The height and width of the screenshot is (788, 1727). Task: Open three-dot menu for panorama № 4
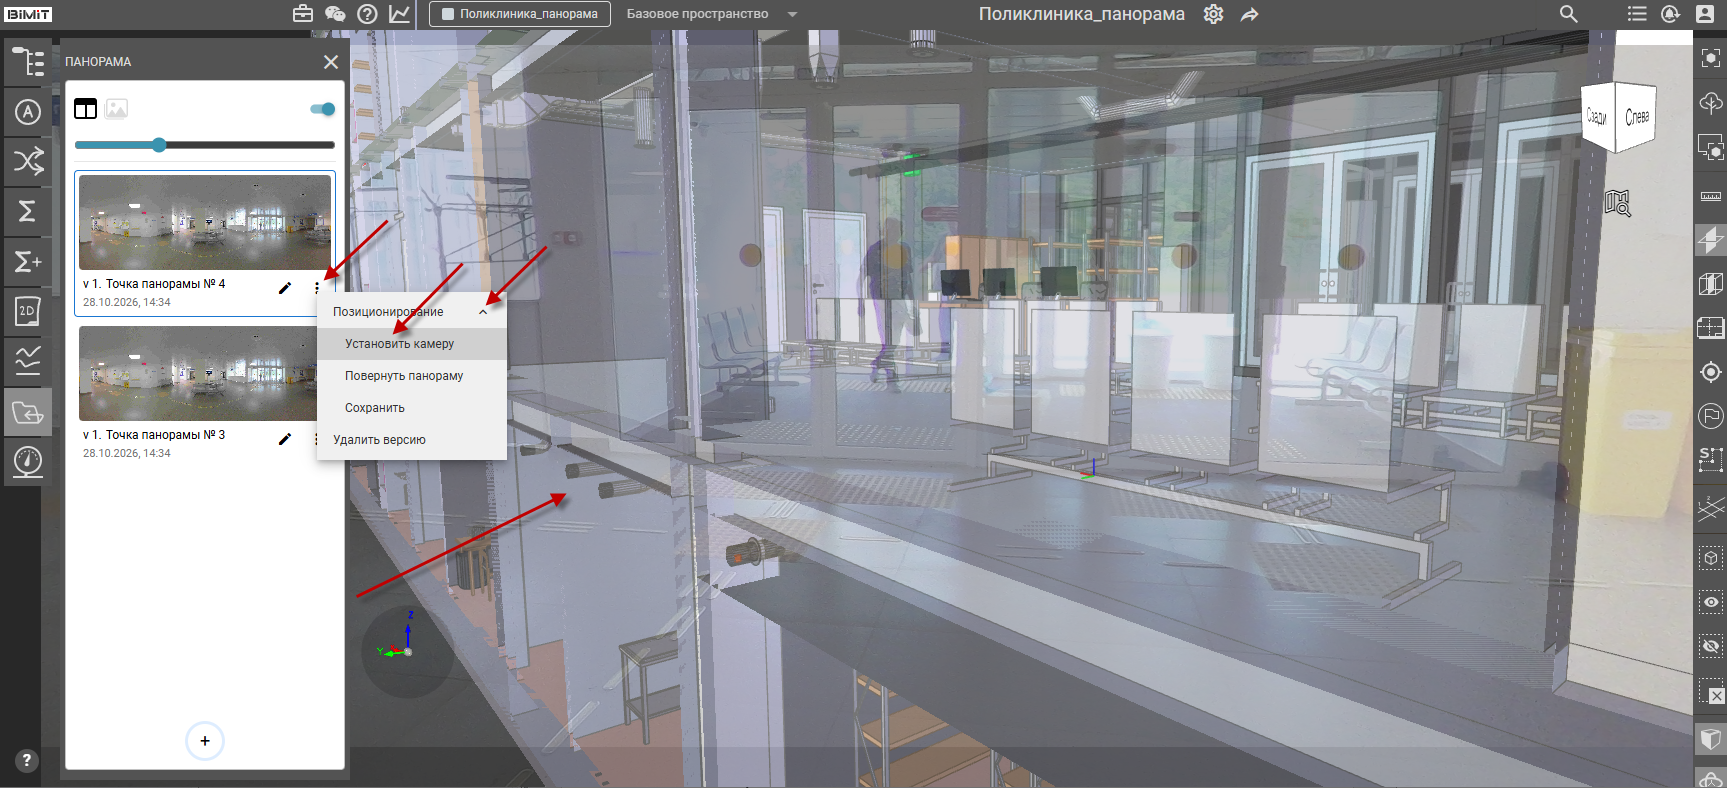click(x=317, y=288)
